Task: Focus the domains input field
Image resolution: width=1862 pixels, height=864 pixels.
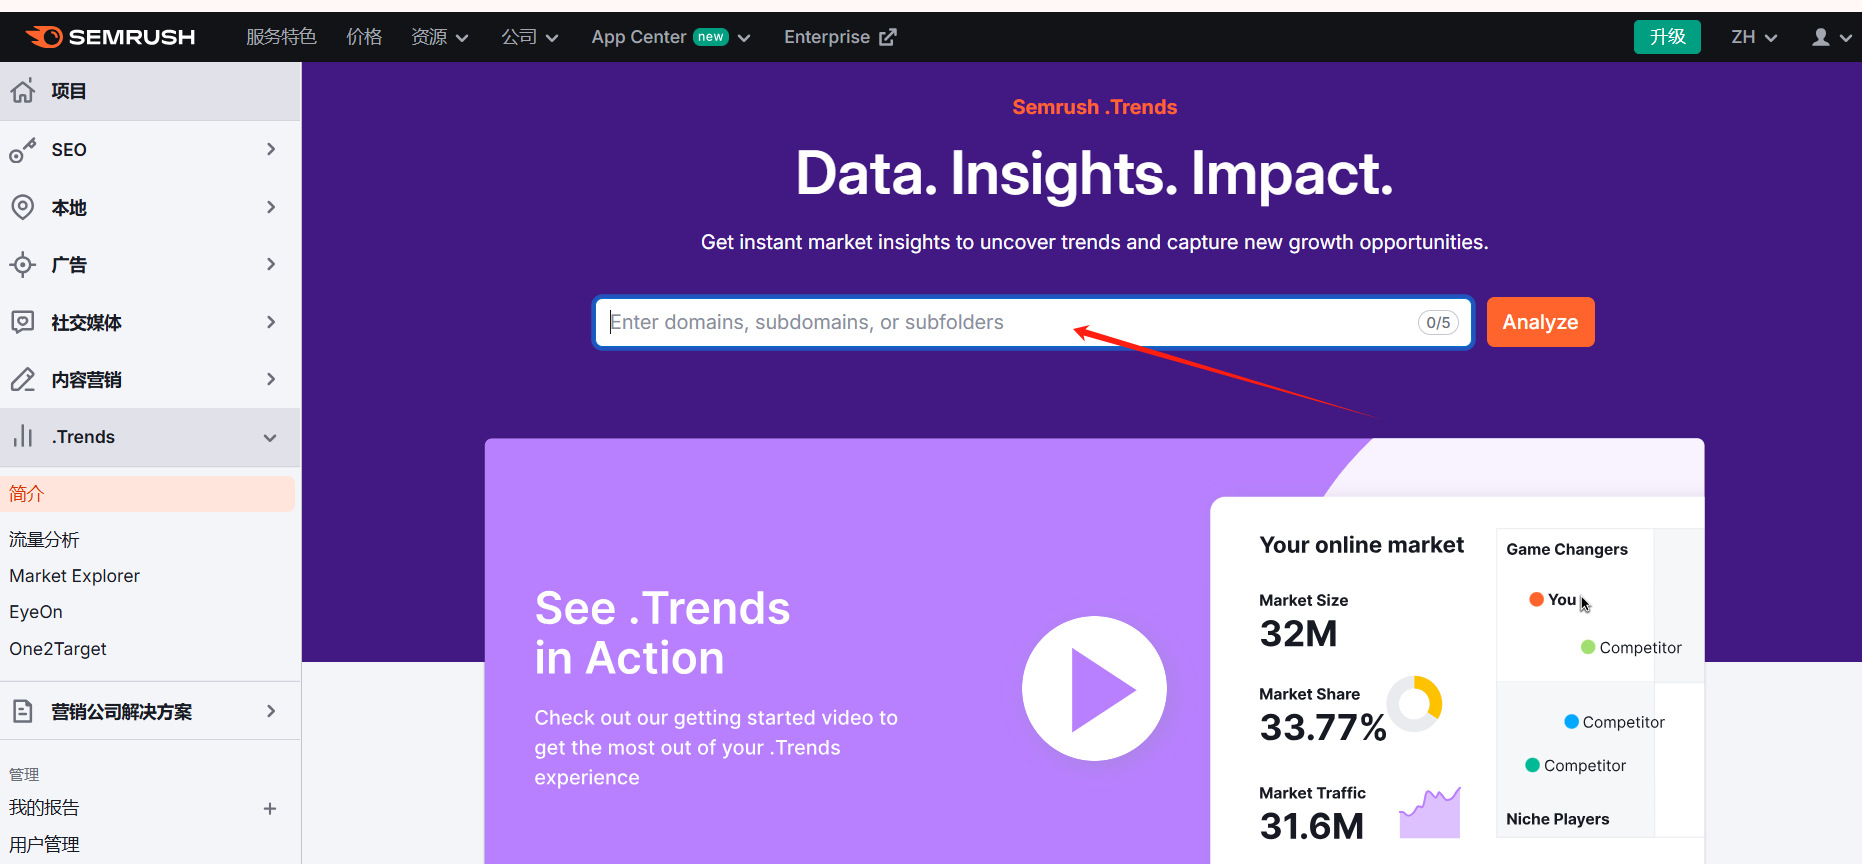Action: 1033,322
